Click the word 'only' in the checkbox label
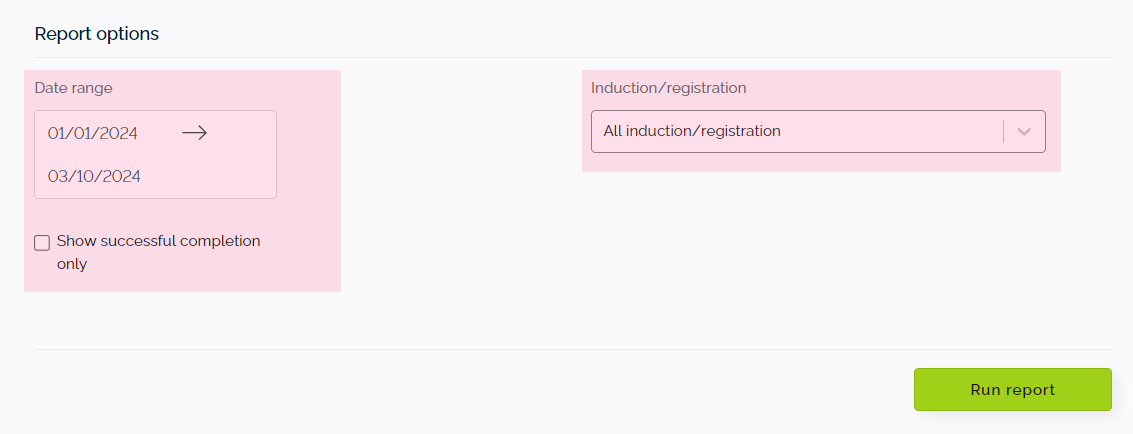The width and height of the screenshot is (1133, 434). point(72,264)
